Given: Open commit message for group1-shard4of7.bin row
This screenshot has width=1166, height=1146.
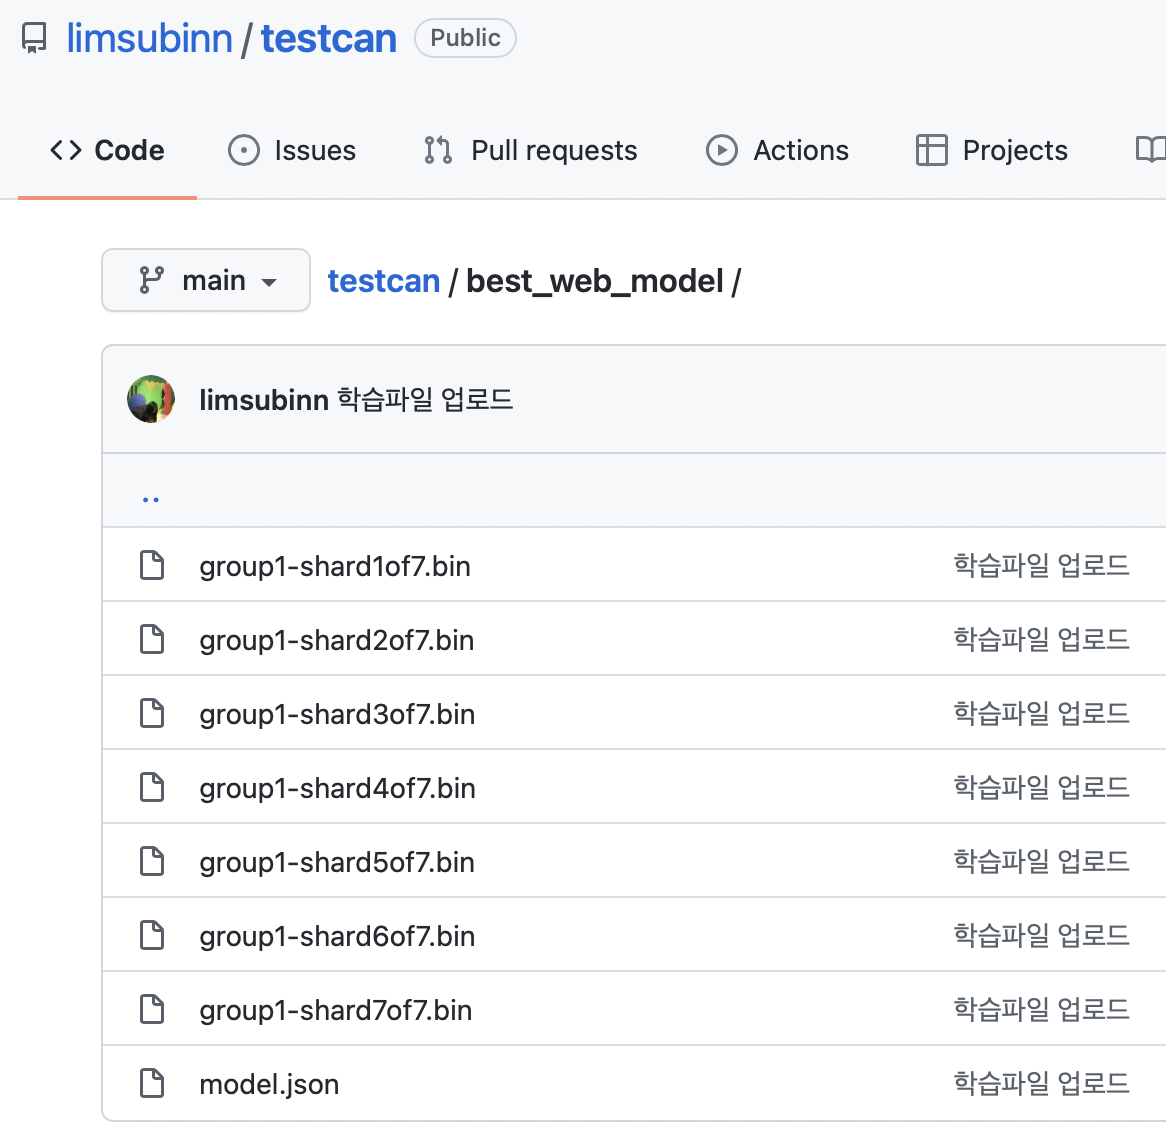Looking at the screenshot, I should coord(1041,787).
